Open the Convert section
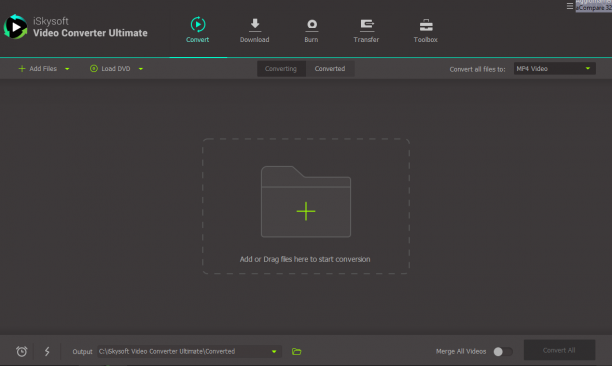 pos(197,30)
